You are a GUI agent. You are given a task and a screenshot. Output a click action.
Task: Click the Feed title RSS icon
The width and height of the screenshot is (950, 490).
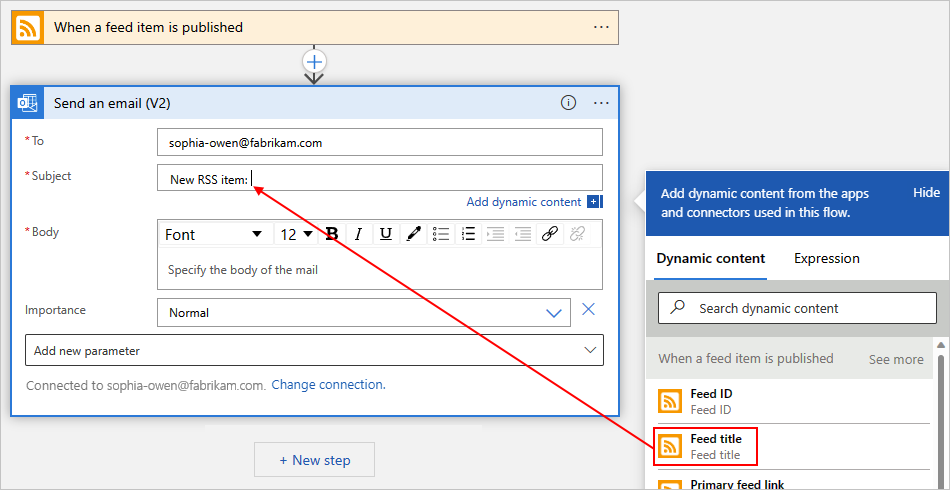coord(671,446)
